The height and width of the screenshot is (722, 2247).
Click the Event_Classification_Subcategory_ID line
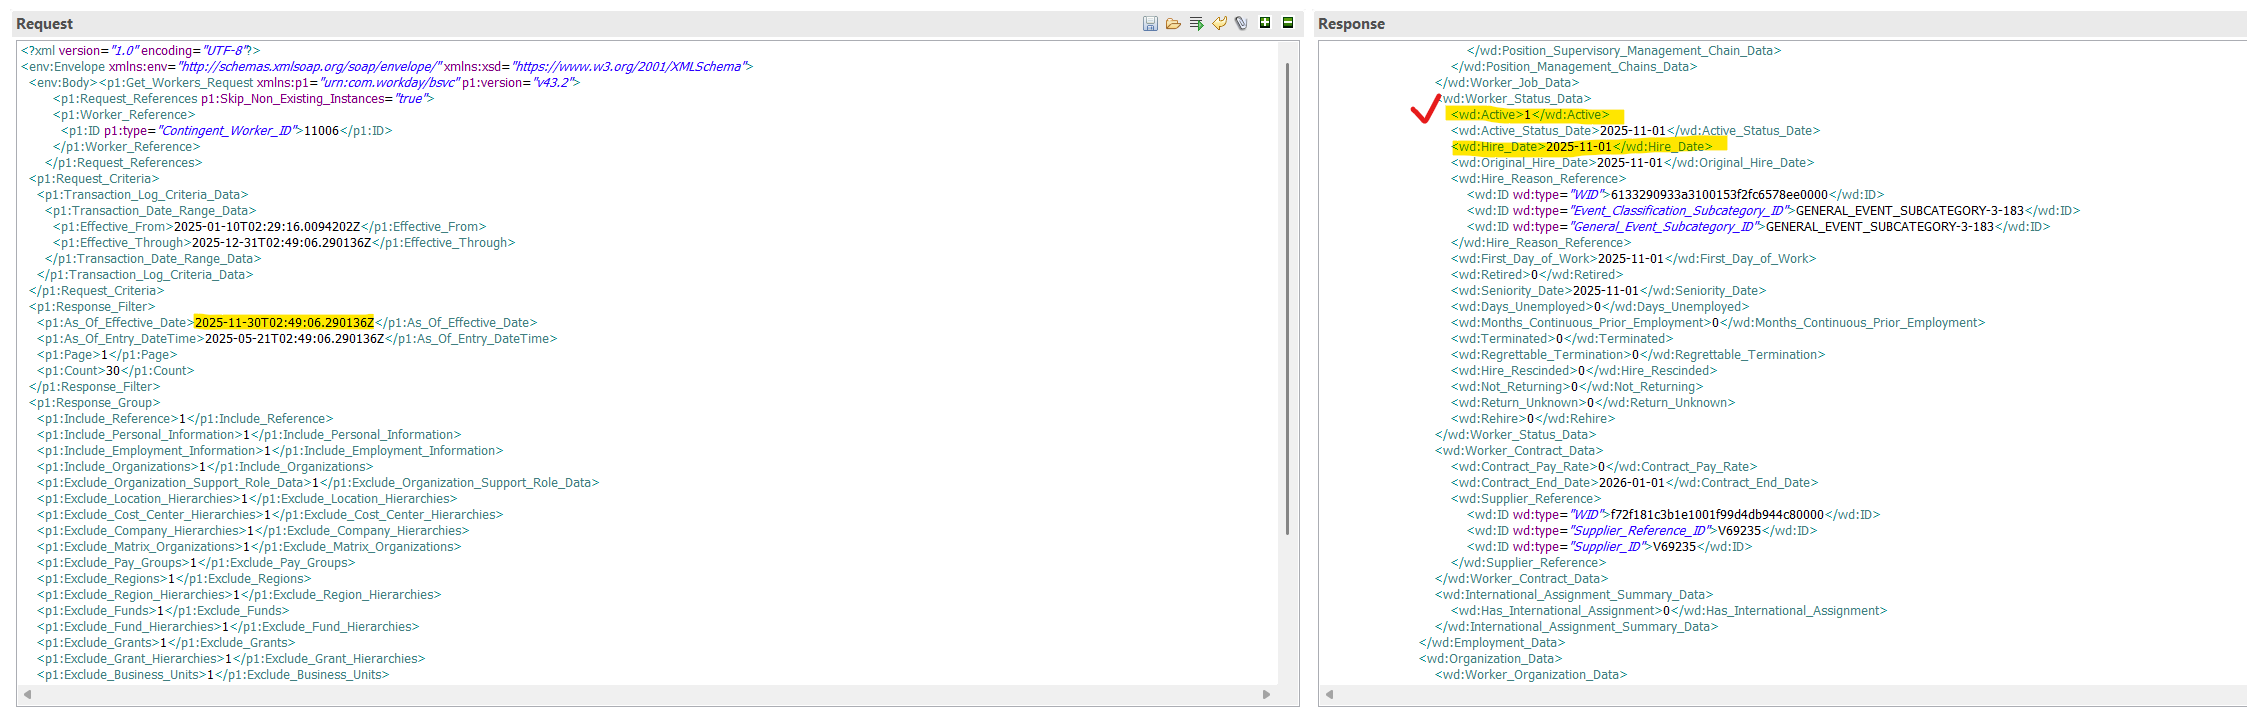[x=1773, y=210]
